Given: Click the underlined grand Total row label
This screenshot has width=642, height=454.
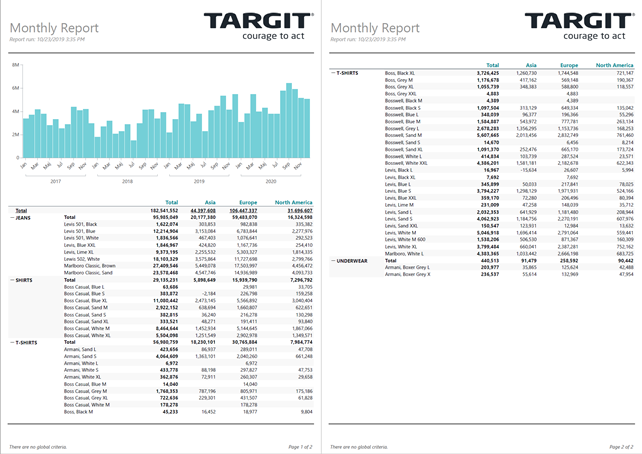Looking at the screenshot, I should 21,210.
